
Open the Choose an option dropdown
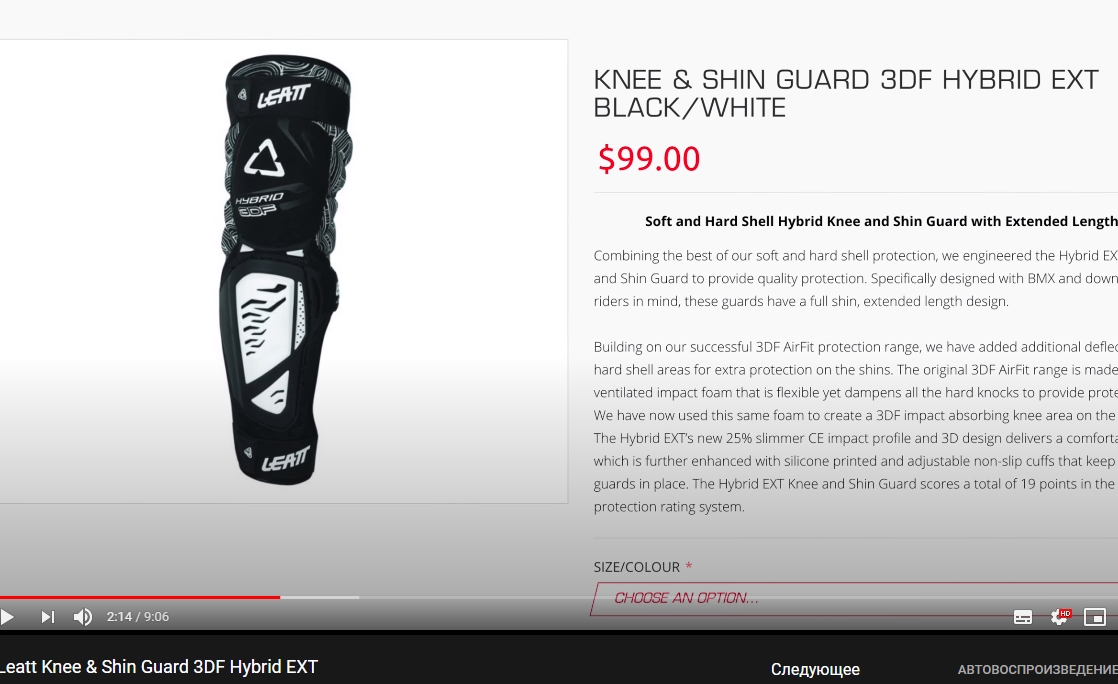[854, 598]
